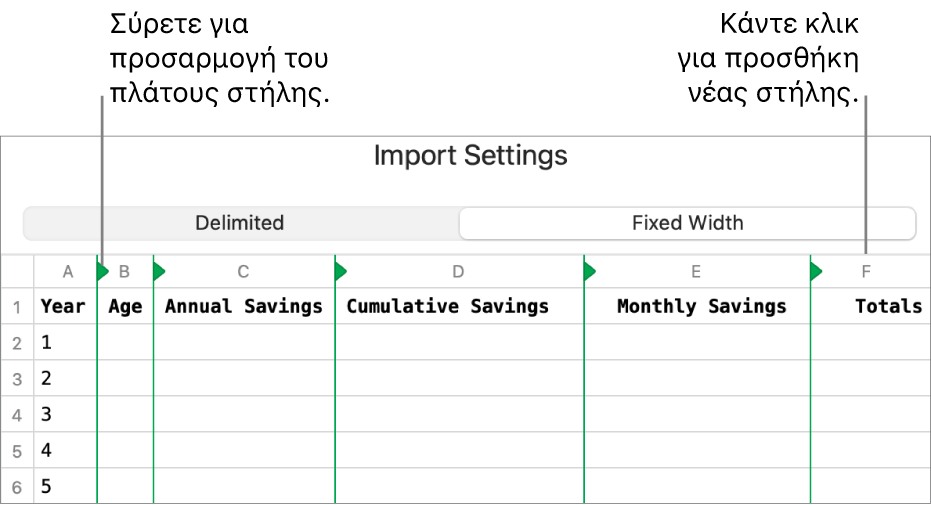Select the column D header
This screenshot has width=931, height=505.
tap(458, 271)
